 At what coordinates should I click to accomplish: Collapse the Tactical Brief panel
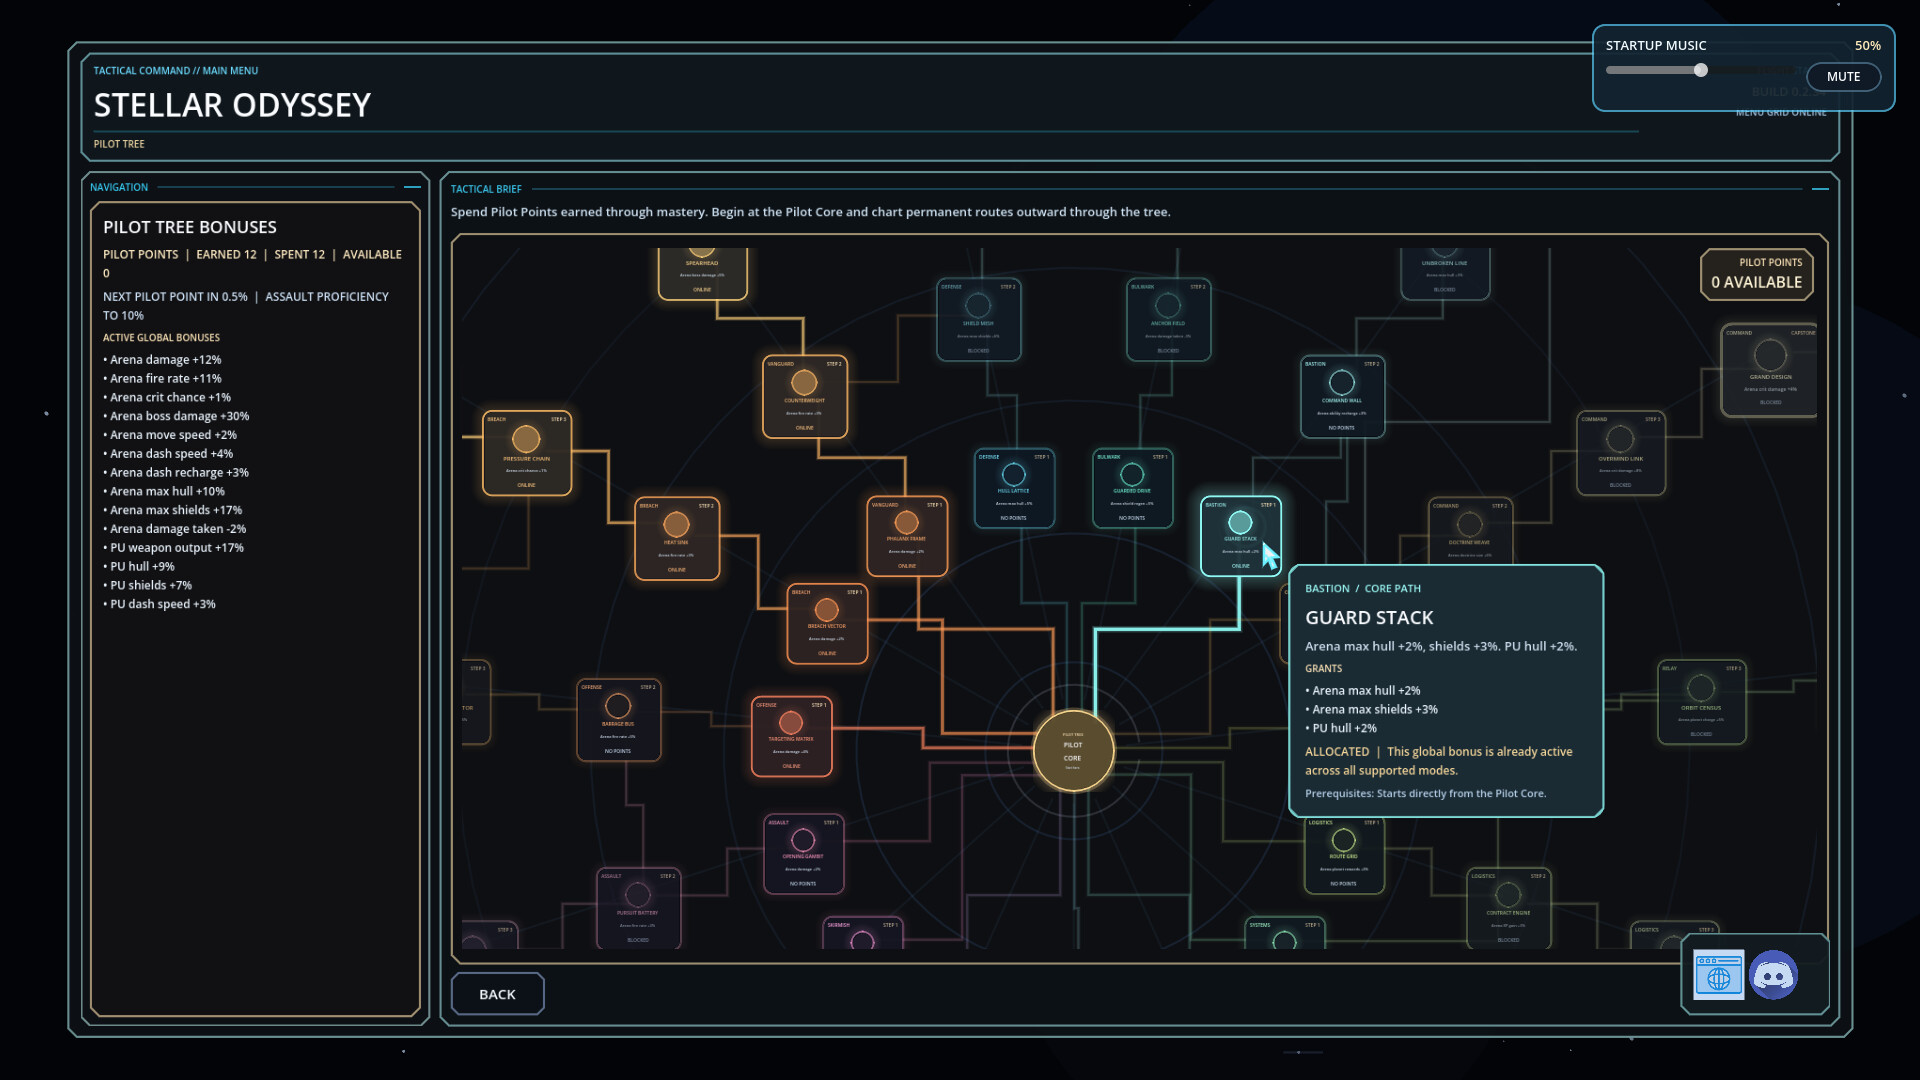click(x=1820, y=189)
